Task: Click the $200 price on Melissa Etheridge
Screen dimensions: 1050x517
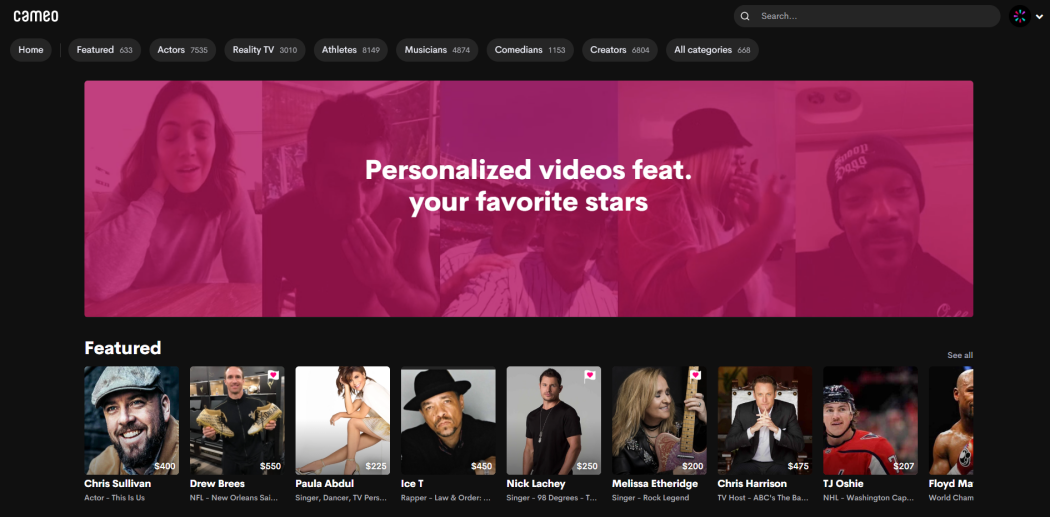Action: (693, 466)
